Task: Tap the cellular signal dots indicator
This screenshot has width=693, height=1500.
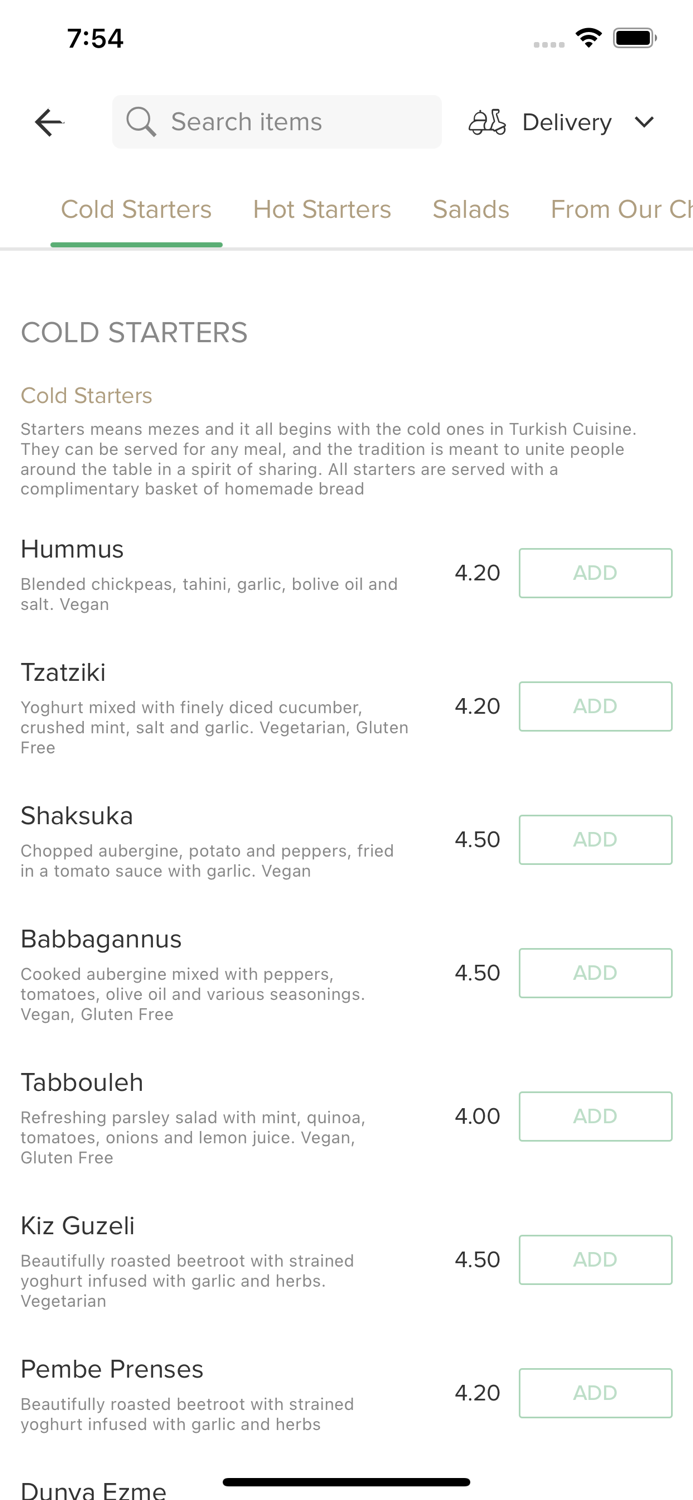Action: (x=548, y=44)
